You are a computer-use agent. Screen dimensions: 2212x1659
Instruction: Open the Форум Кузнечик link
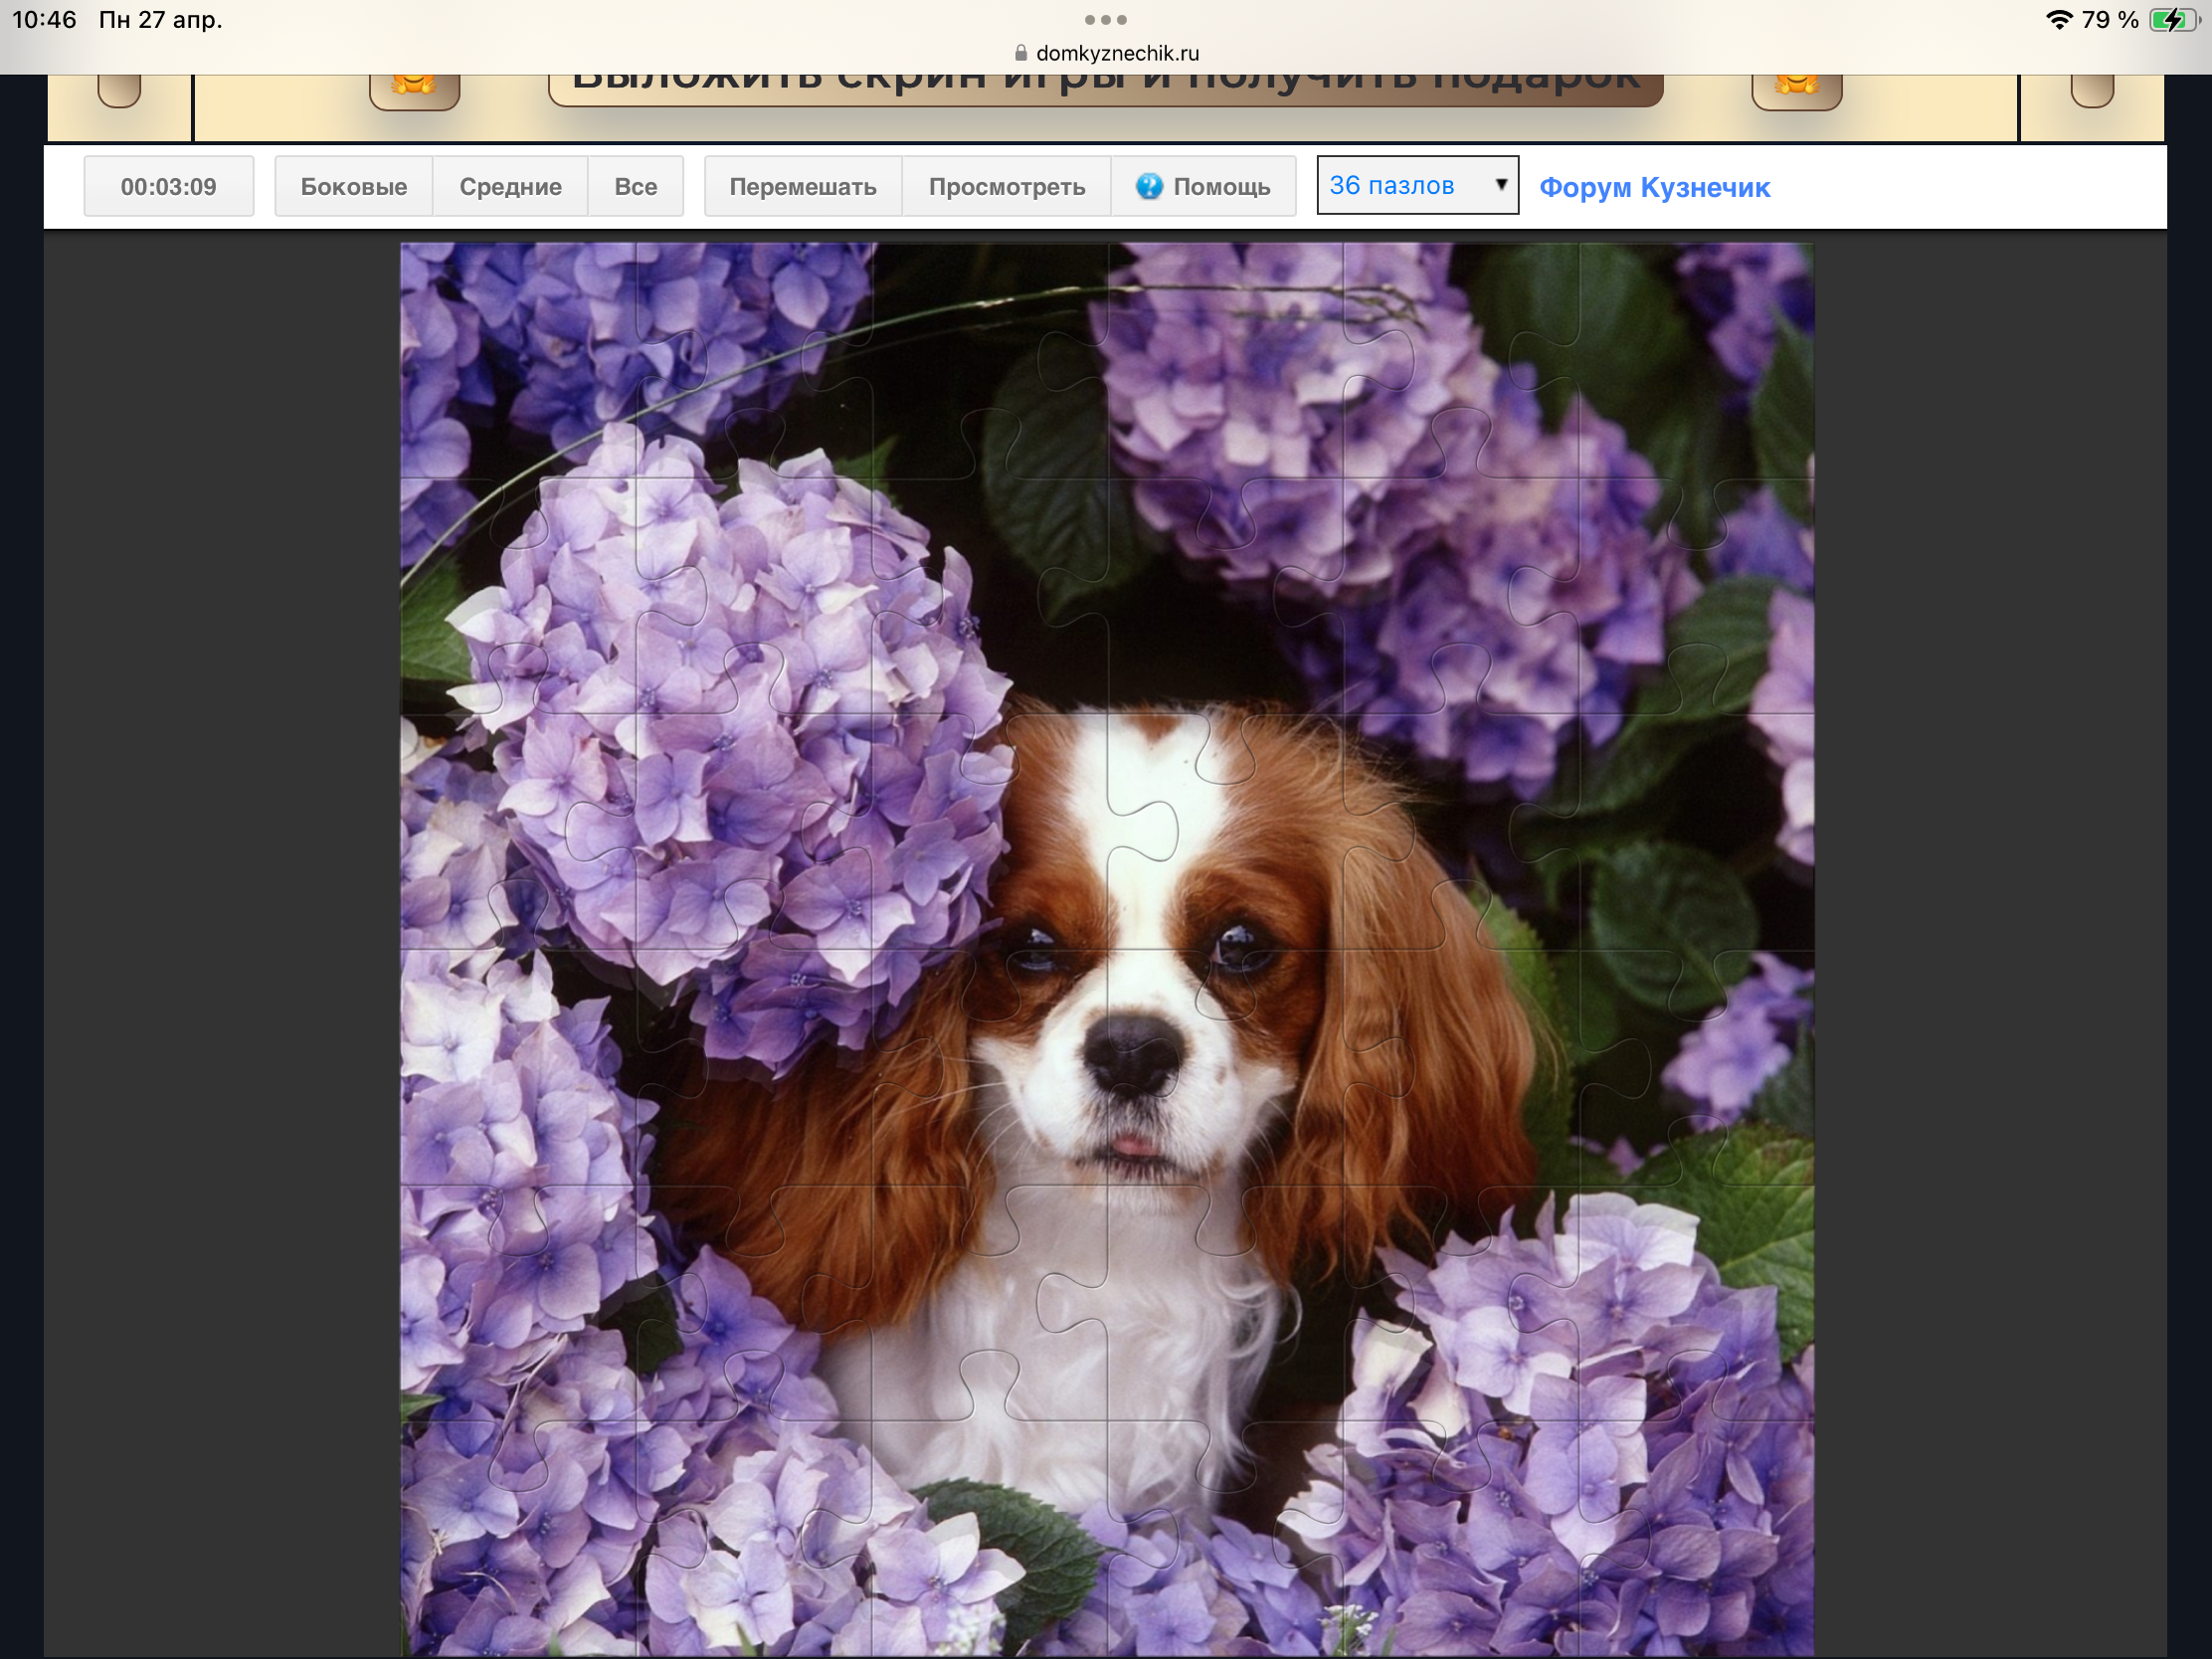tap(1654, 187)
